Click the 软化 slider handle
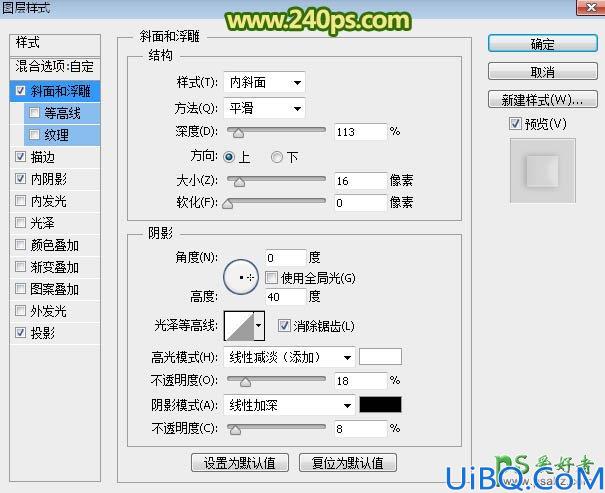The height and width of the screenshot is (493, 605). coord(228,204)
